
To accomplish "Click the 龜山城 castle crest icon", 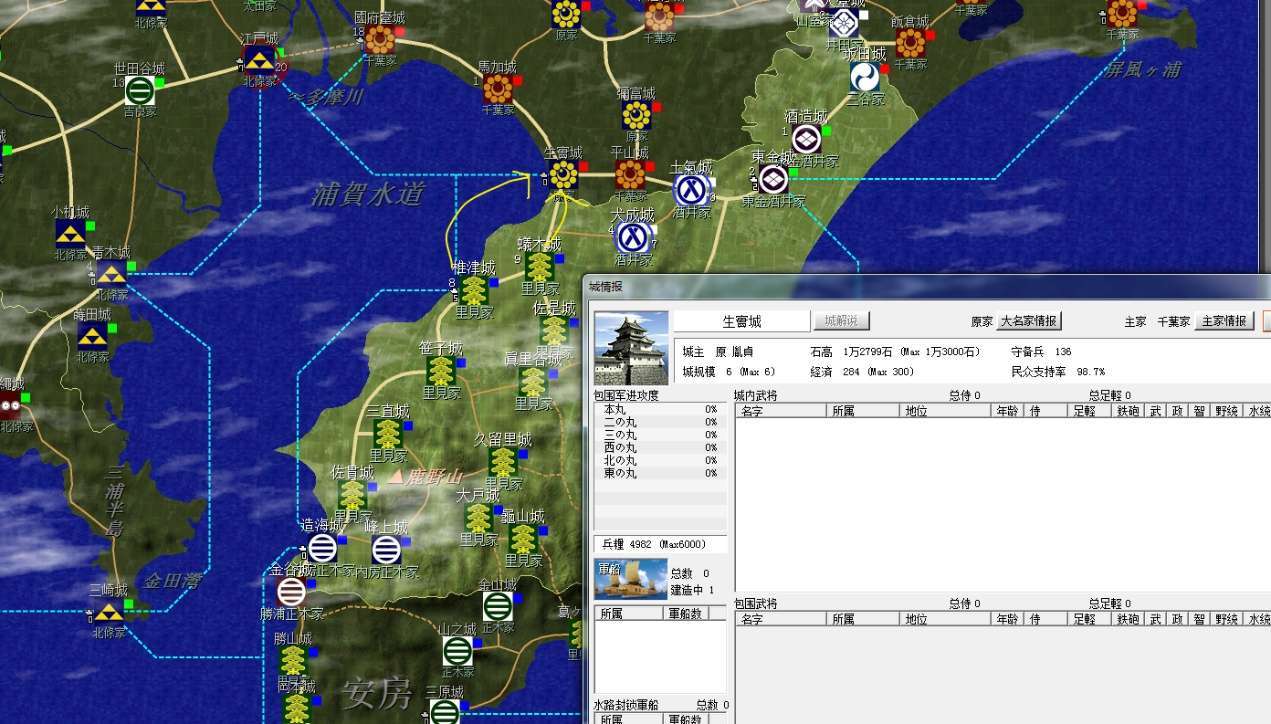I will click(522, 539).
